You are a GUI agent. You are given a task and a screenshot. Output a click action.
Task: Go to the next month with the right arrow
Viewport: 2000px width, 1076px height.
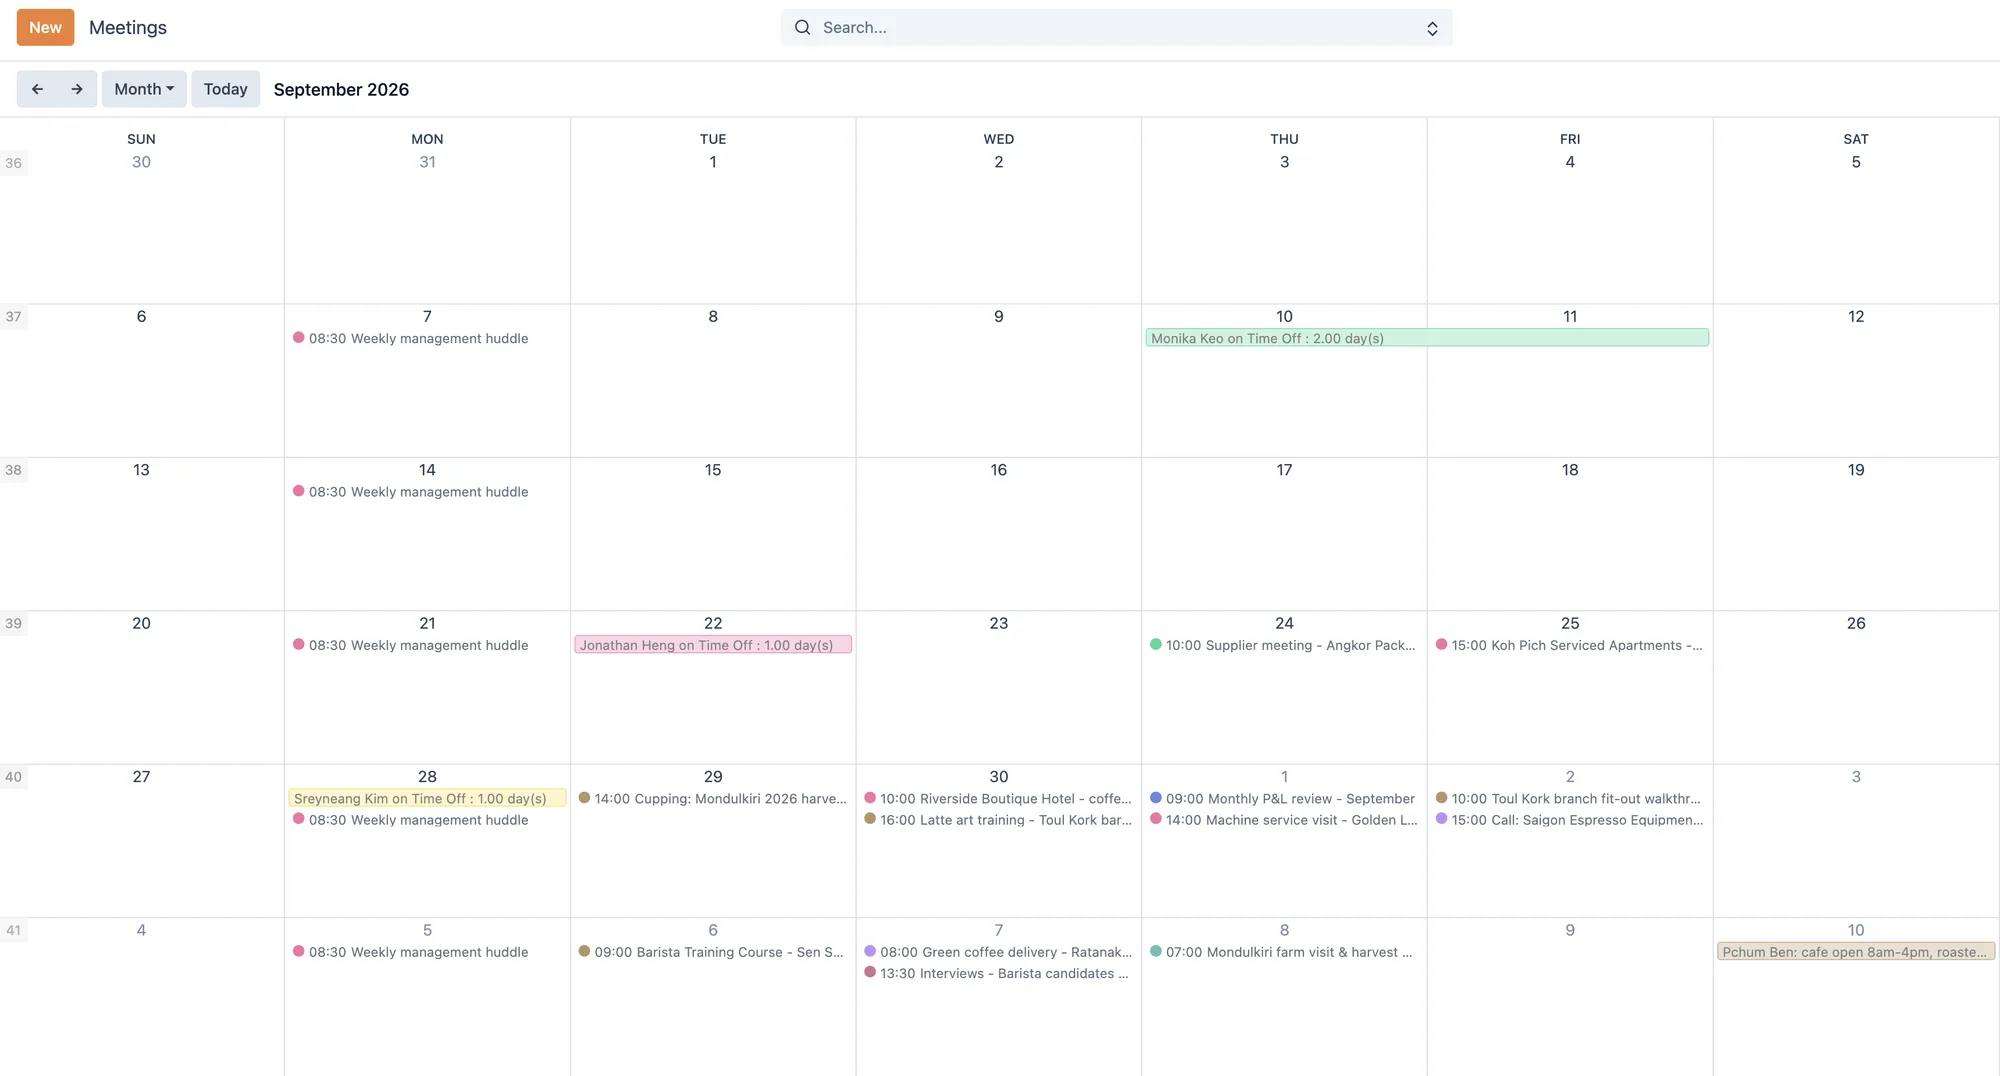77,89
